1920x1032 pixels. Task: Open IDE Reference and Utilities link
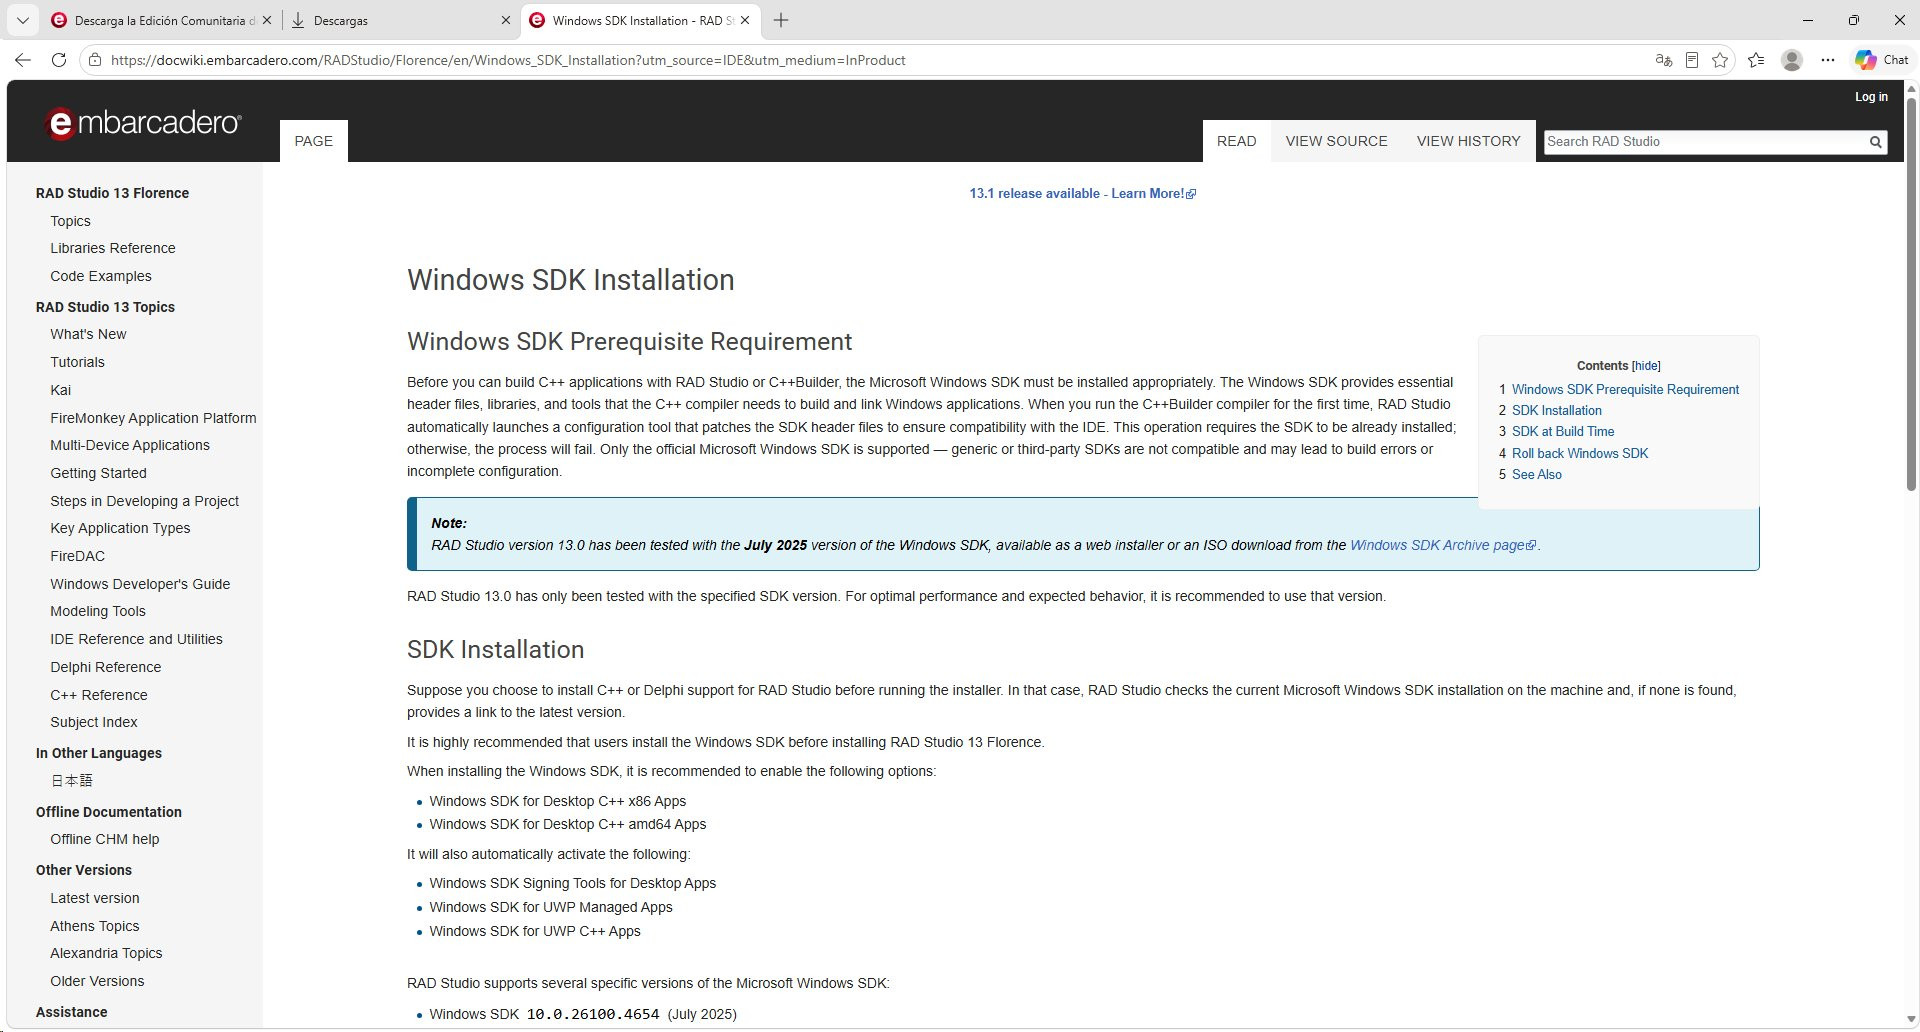[136, 639]
